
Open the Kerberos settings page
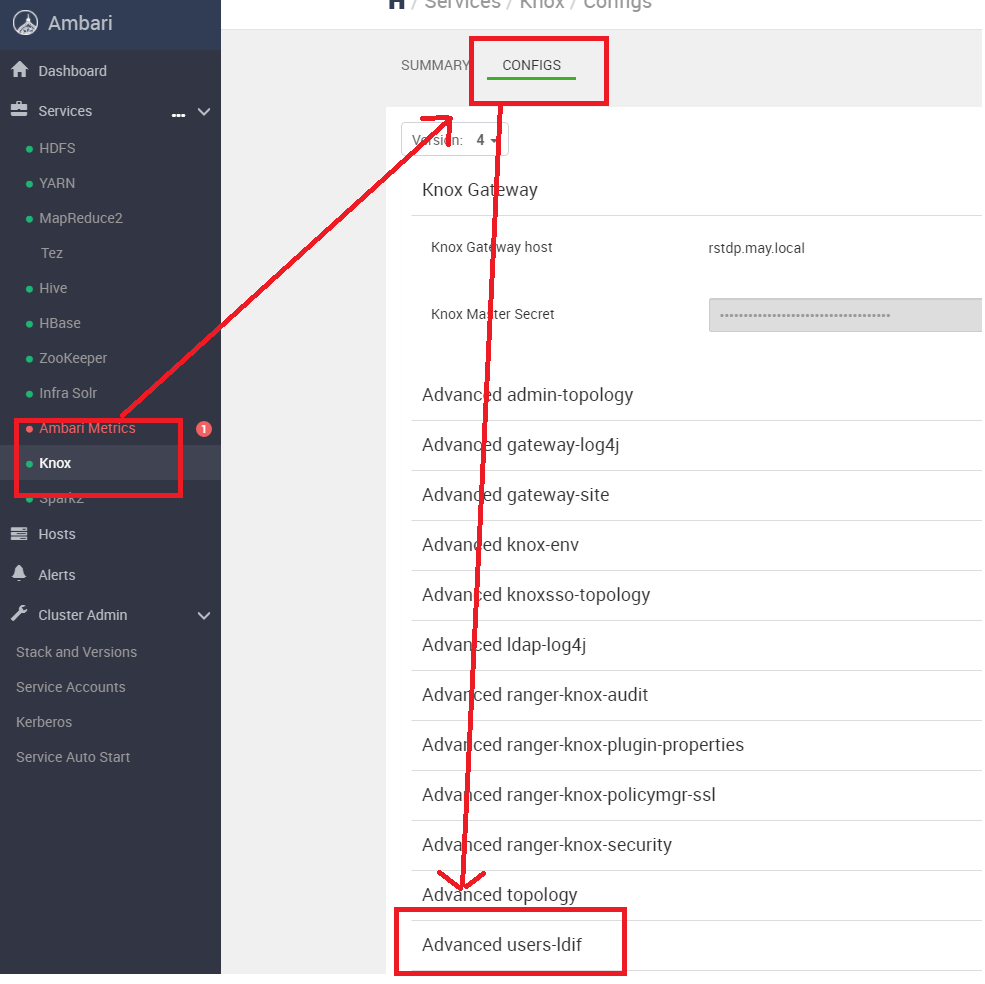[44, 722]
